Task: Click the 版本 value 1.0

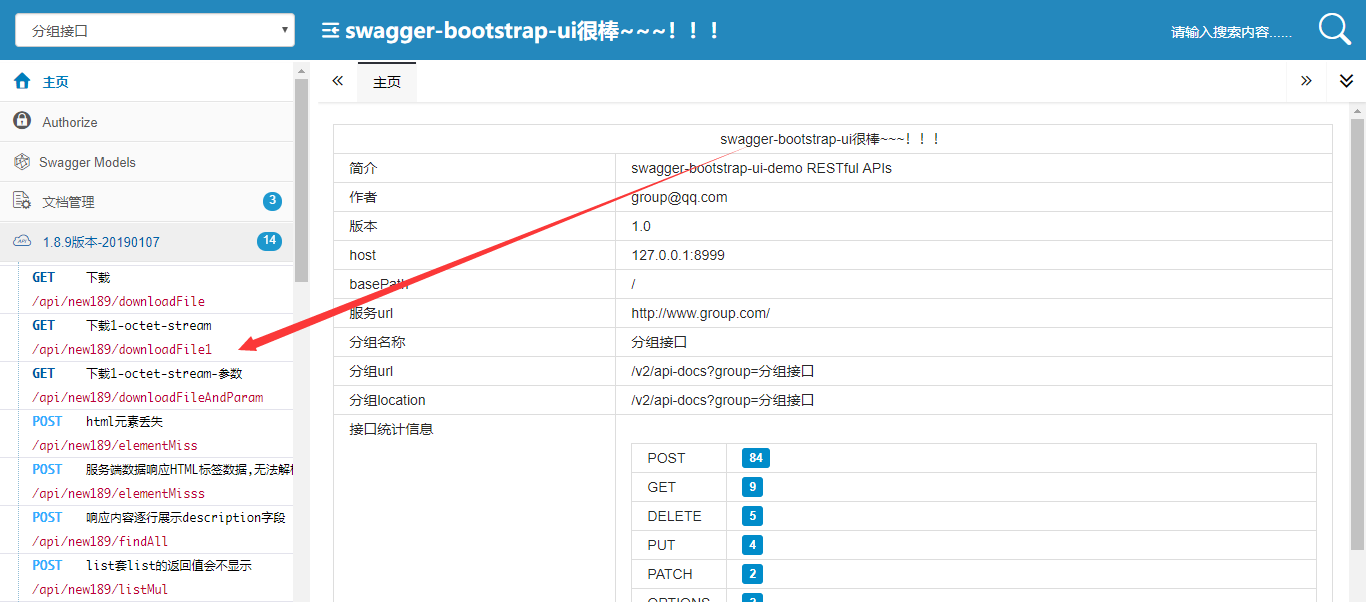Action: tap(641, 226)
